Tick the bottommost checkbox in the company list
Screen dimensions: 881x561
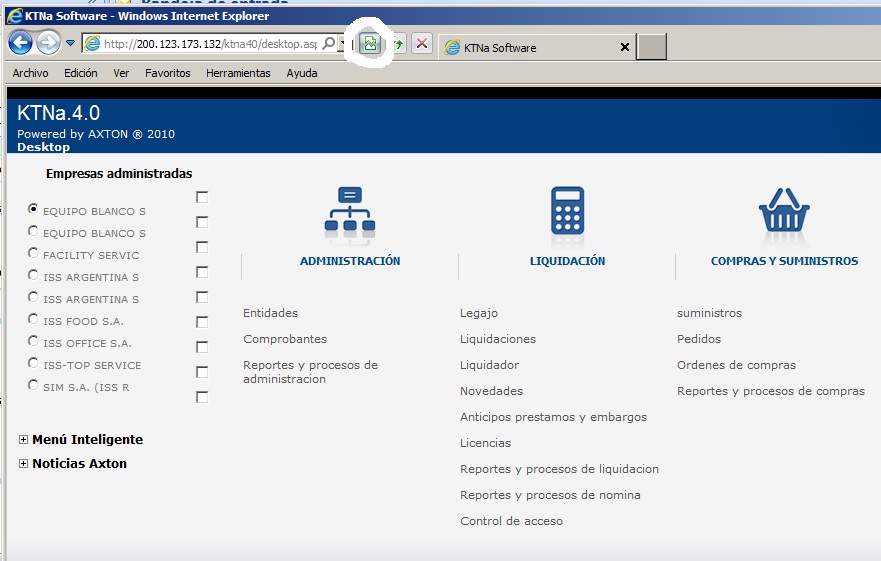202,397
